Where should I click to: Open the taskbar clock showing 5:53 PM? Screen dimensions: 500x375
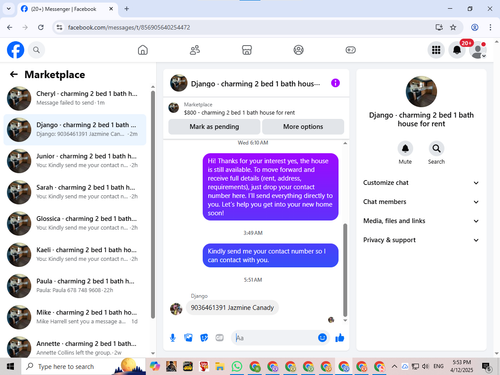(462, 366)
